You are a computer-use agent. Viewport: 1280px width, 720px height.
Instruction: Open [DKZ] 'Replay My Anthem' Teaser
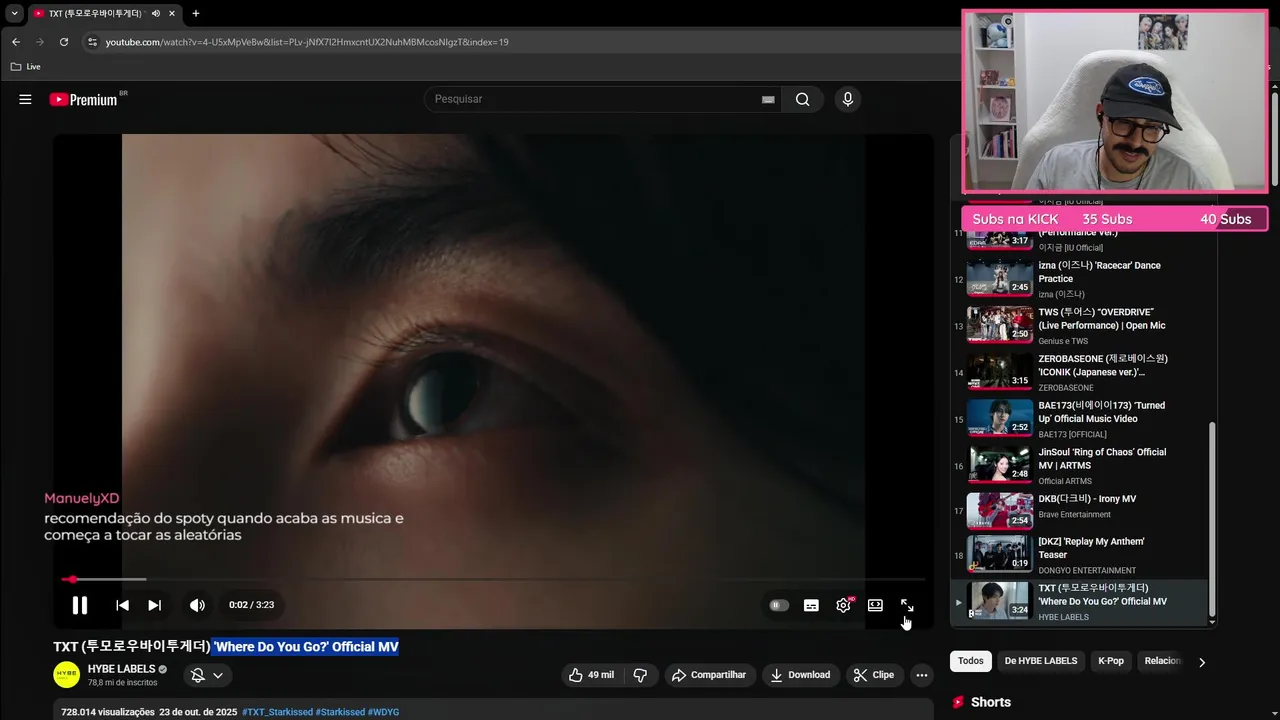pyautogui.click(x=1080, y=555)
